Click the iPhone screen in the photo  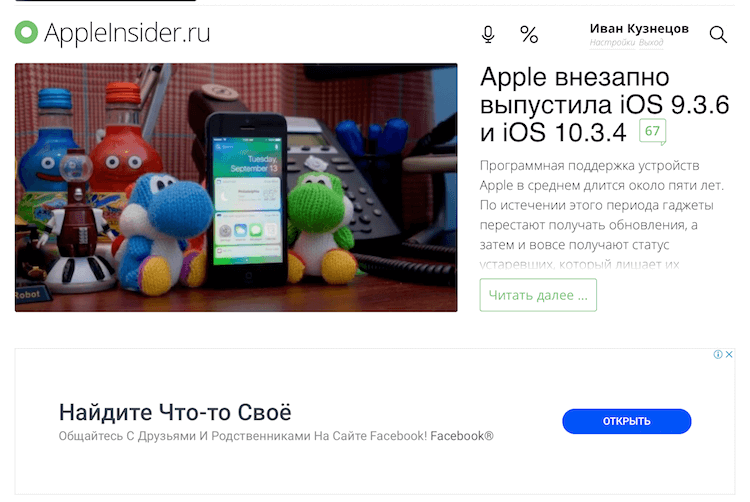click(x=247, y=201)
